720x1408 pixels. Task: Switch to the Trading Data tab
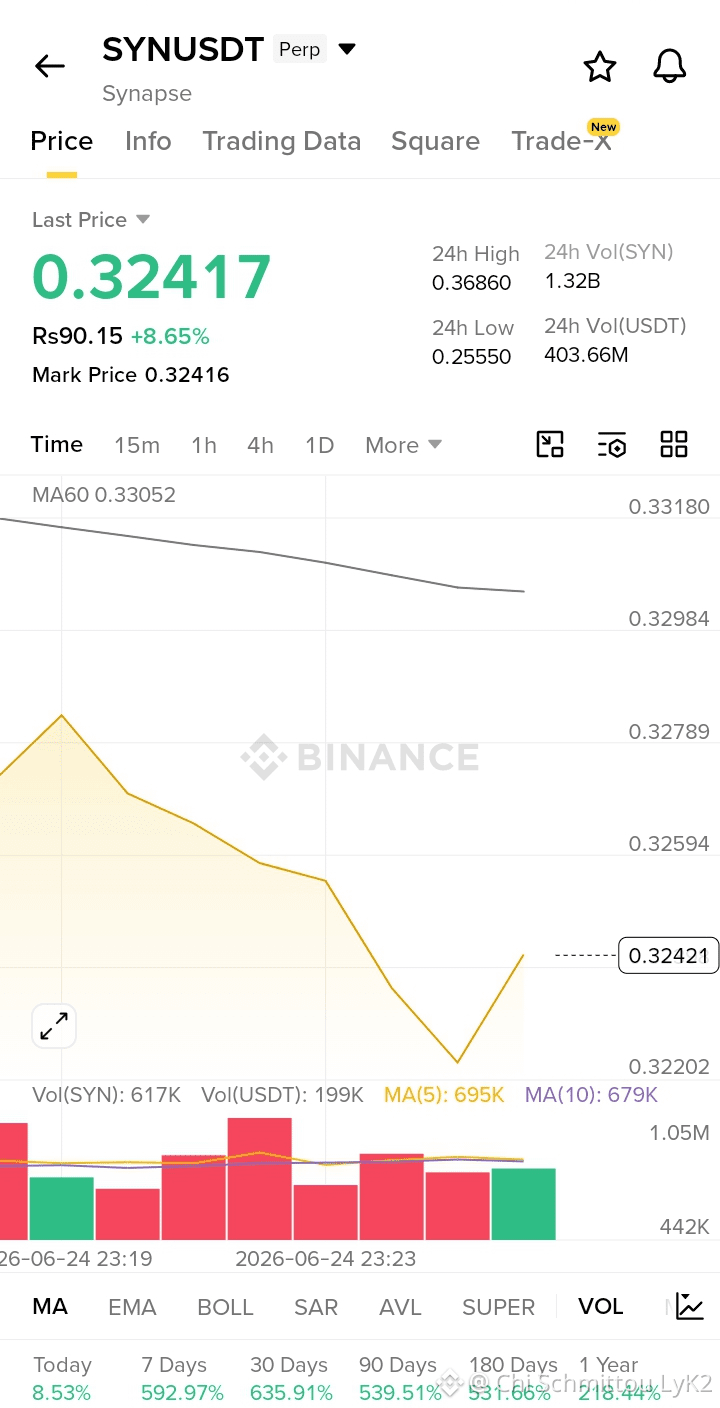282,141
